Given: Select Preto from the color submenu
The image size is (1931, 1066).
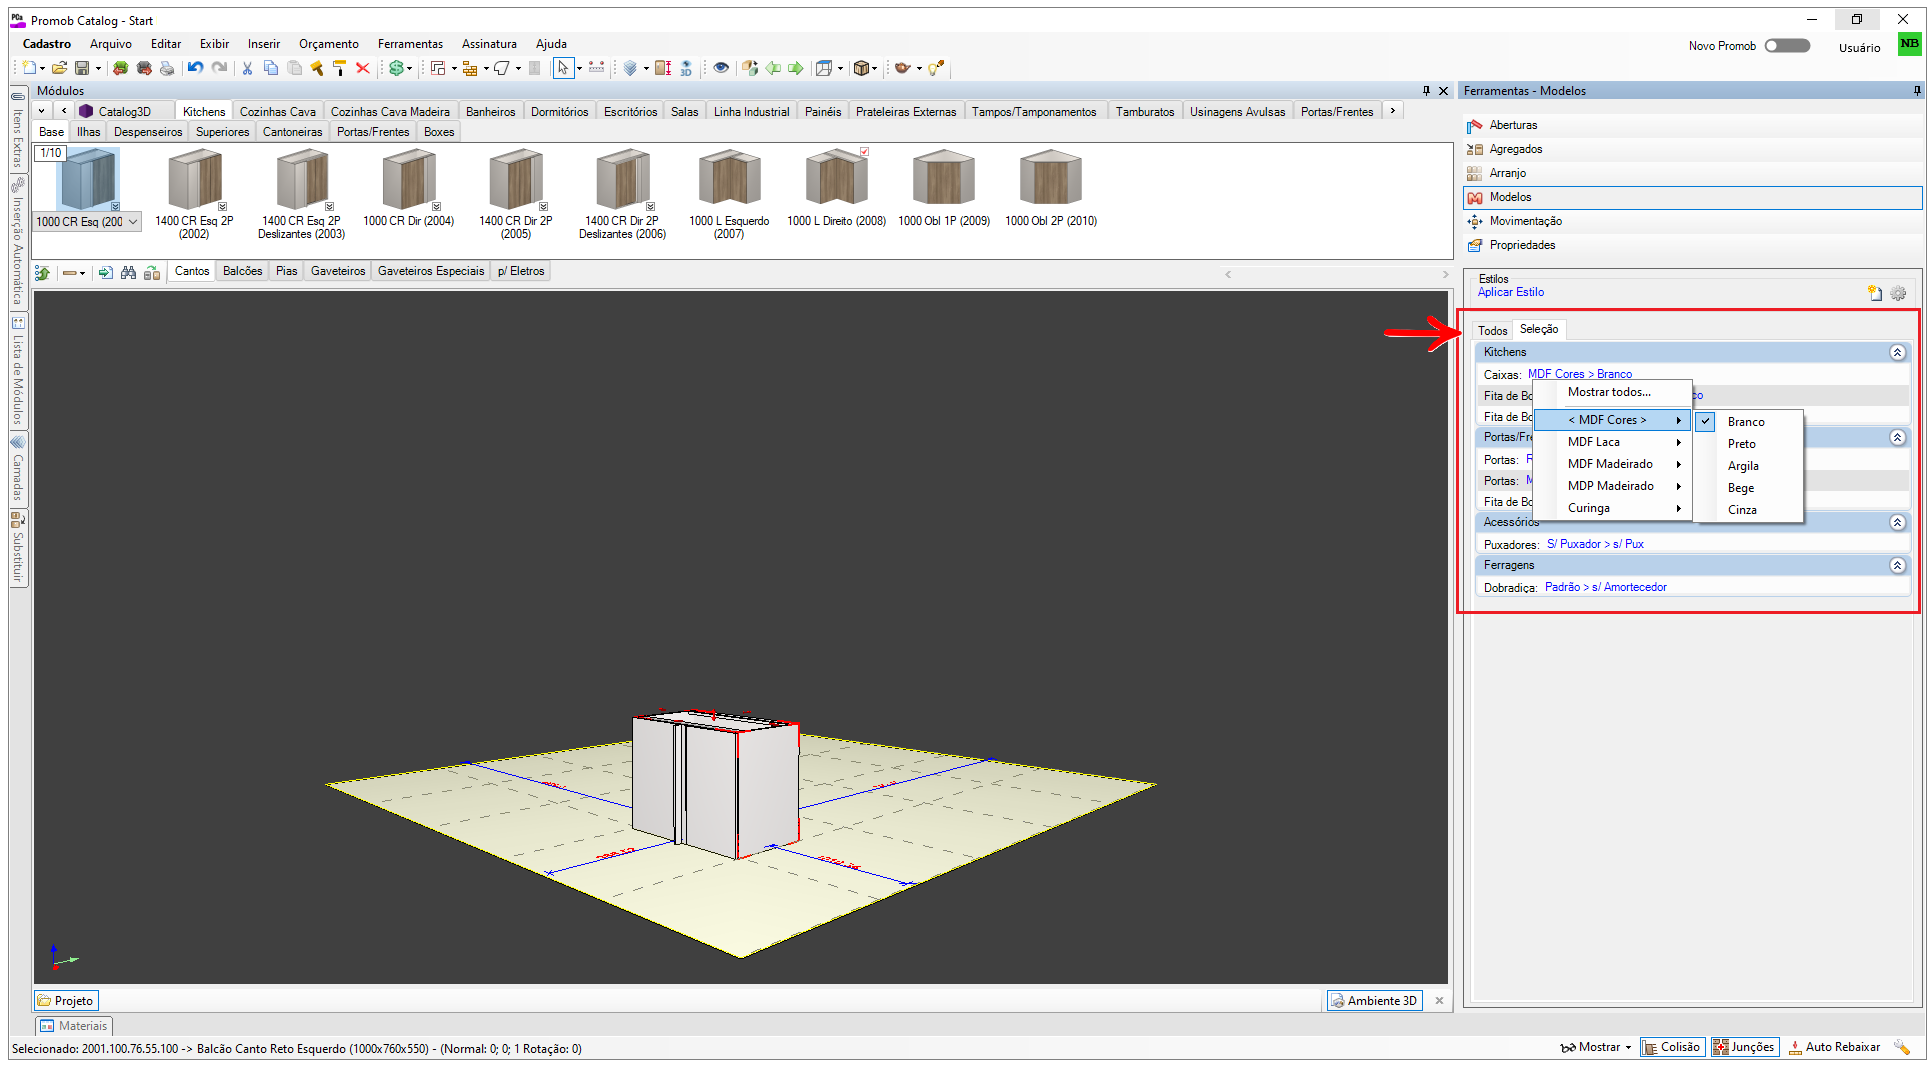Looking at the screenshot, I should (x=1741, y=444).
